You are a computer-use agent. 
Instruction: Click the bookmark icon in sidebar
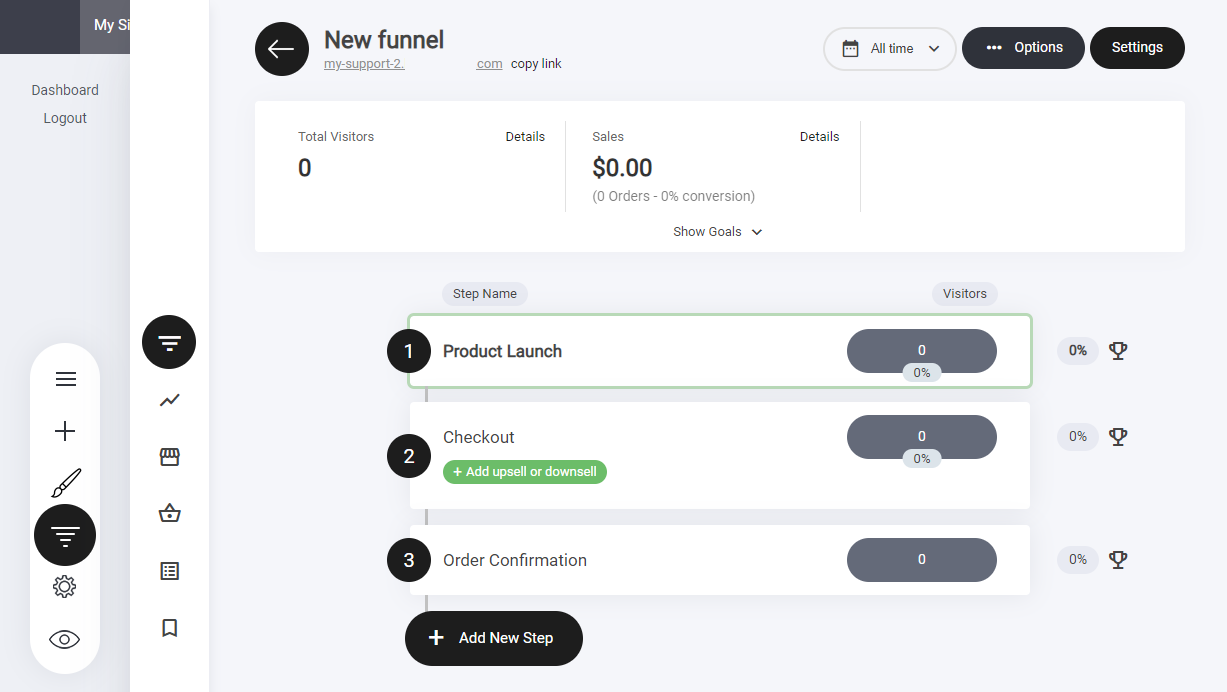click(x=169, y=628)
